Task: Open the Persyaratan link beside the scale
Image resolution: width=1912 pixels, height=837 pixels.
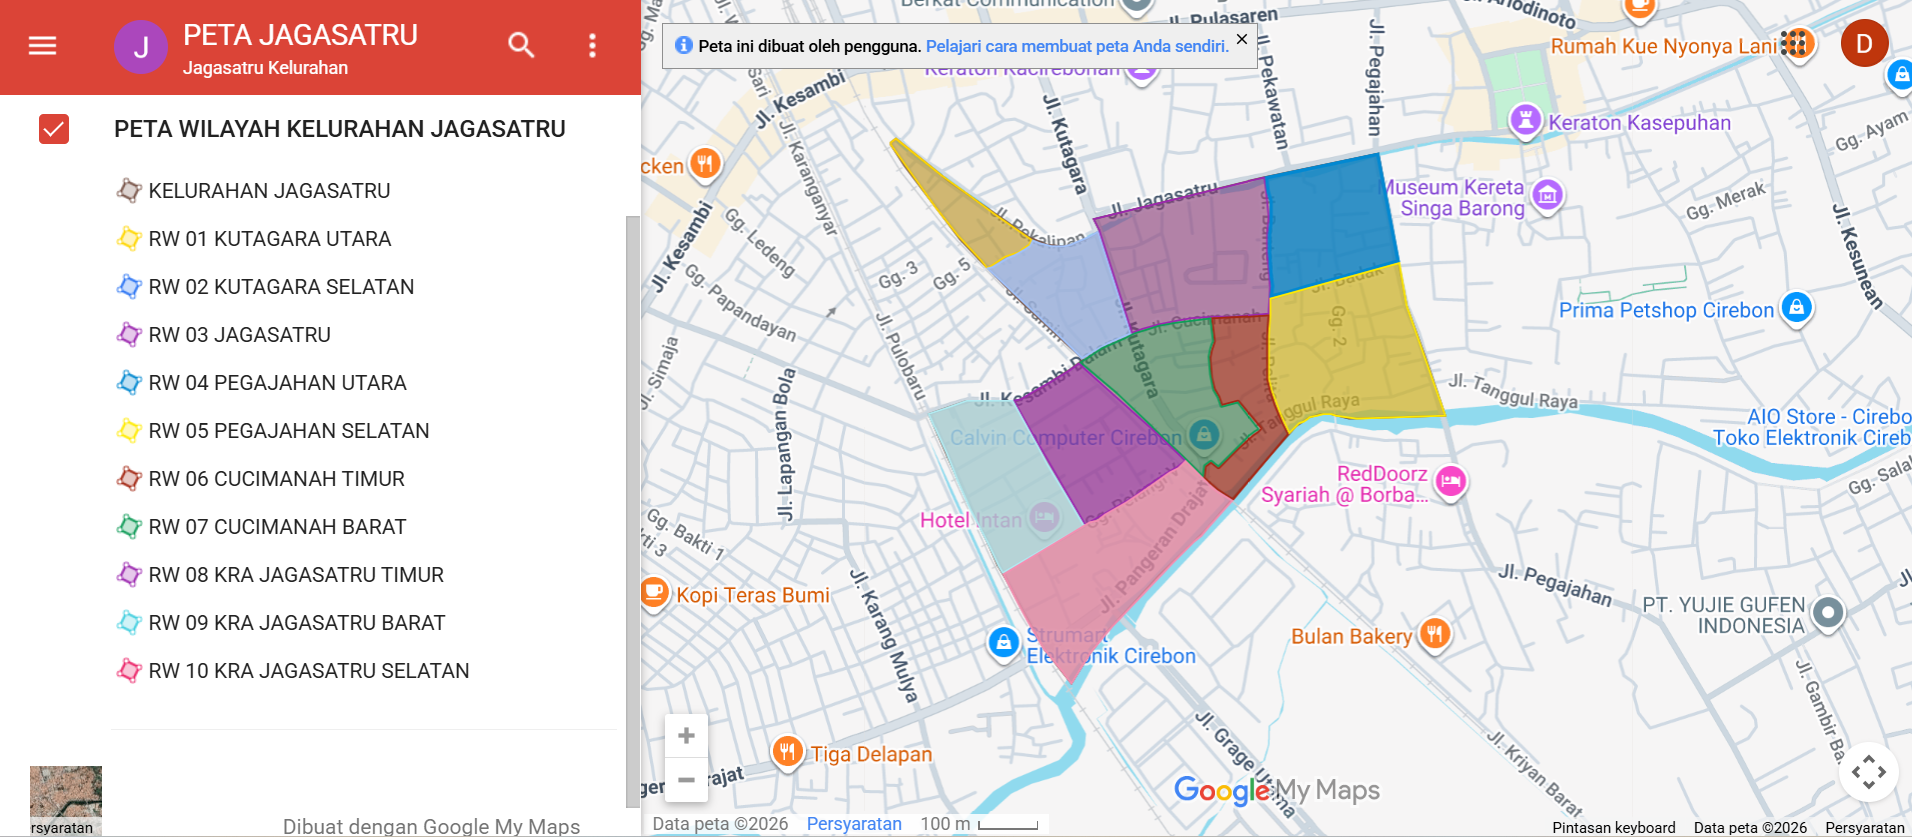Action: (854, 824)
